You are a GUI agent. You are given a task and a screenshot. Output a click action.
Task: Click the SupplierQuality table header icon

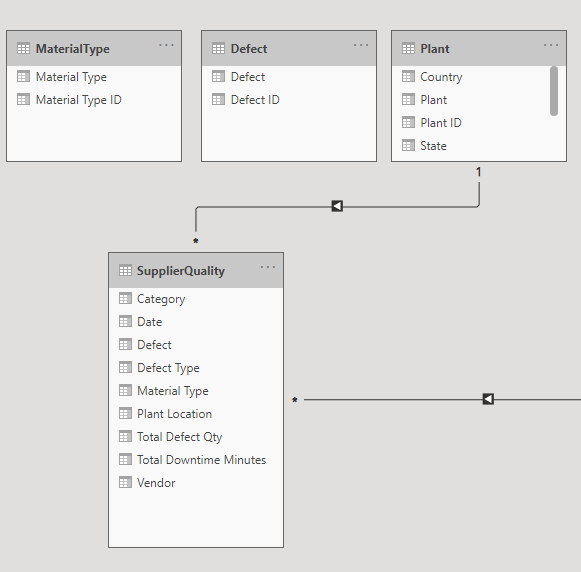125,270
